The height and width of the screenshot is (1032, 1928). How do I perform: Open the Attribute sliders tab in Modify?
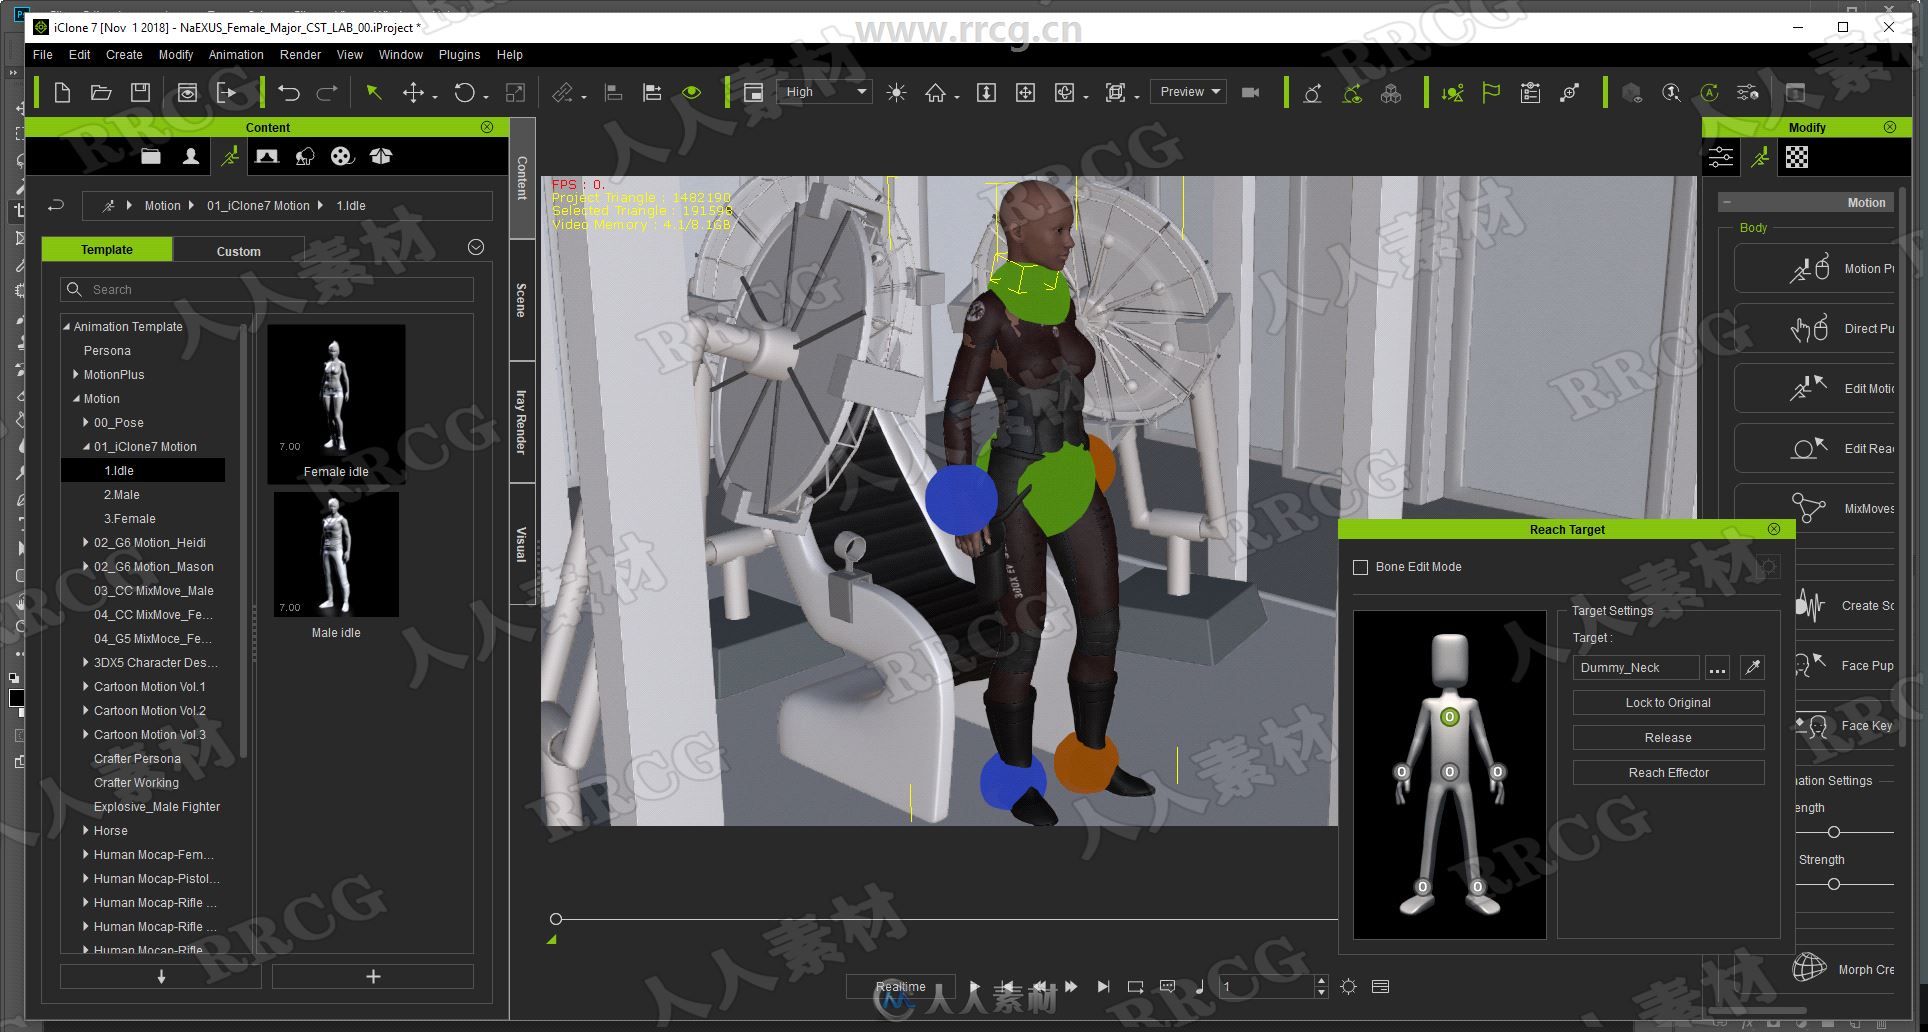tap(1721, 157)
